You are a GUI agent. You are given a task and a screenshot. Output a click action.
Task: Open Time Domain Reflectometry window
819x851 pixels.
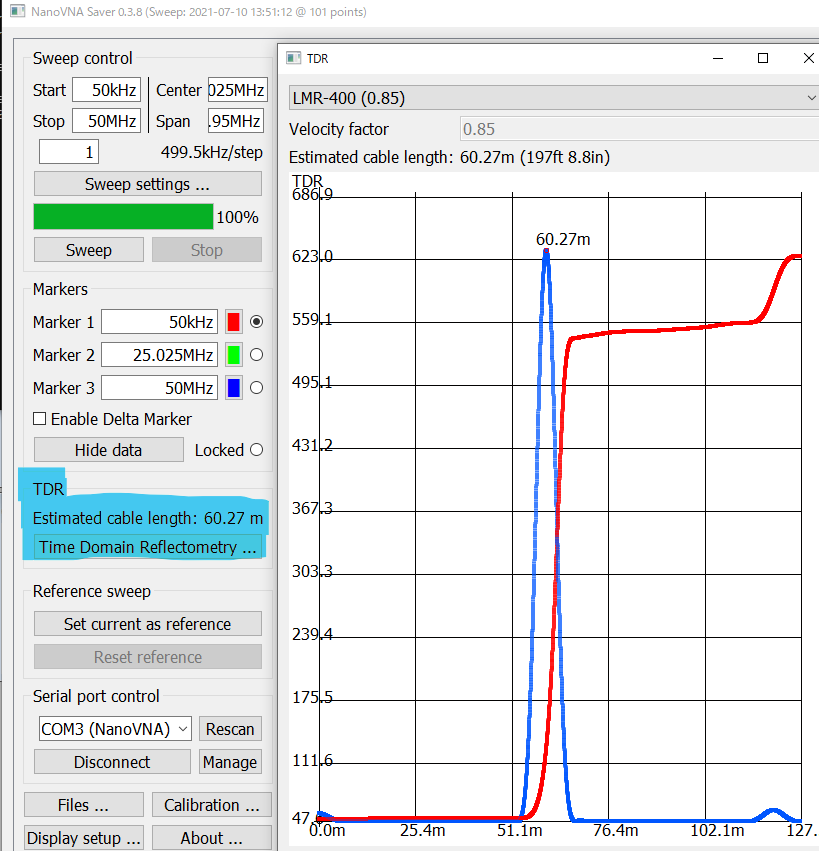(148, 547)
